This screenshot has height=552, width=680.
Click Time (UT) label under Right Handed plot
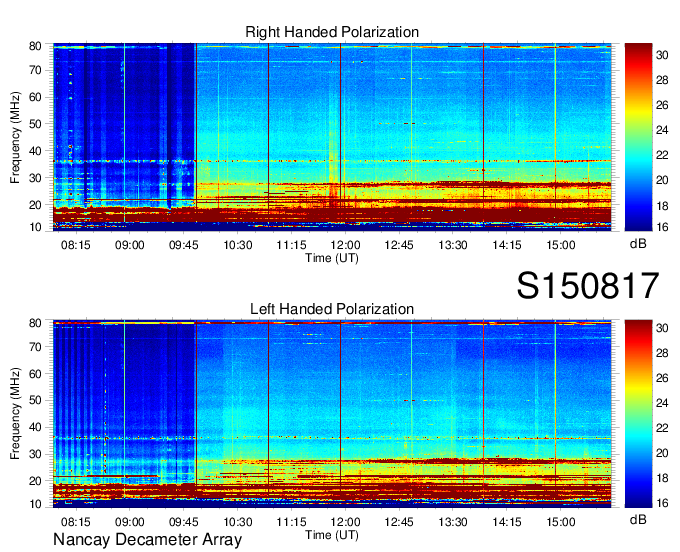(x=332, y=258)
